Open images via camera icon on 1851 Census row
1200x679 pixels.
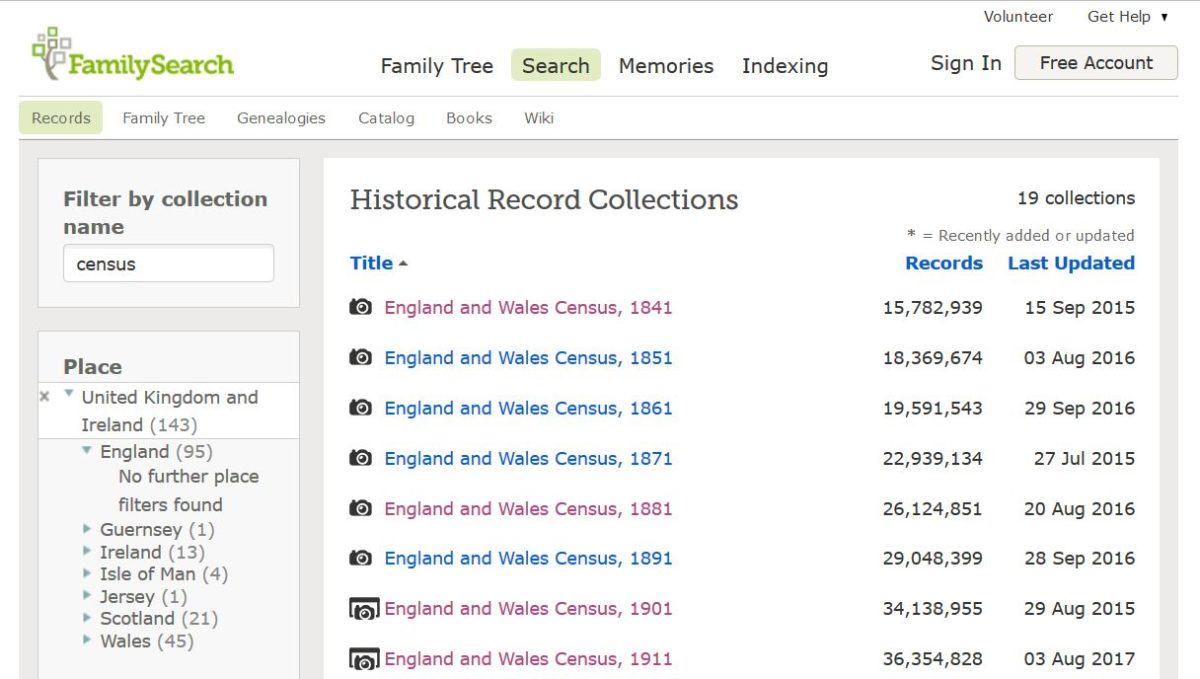point(360,358)
